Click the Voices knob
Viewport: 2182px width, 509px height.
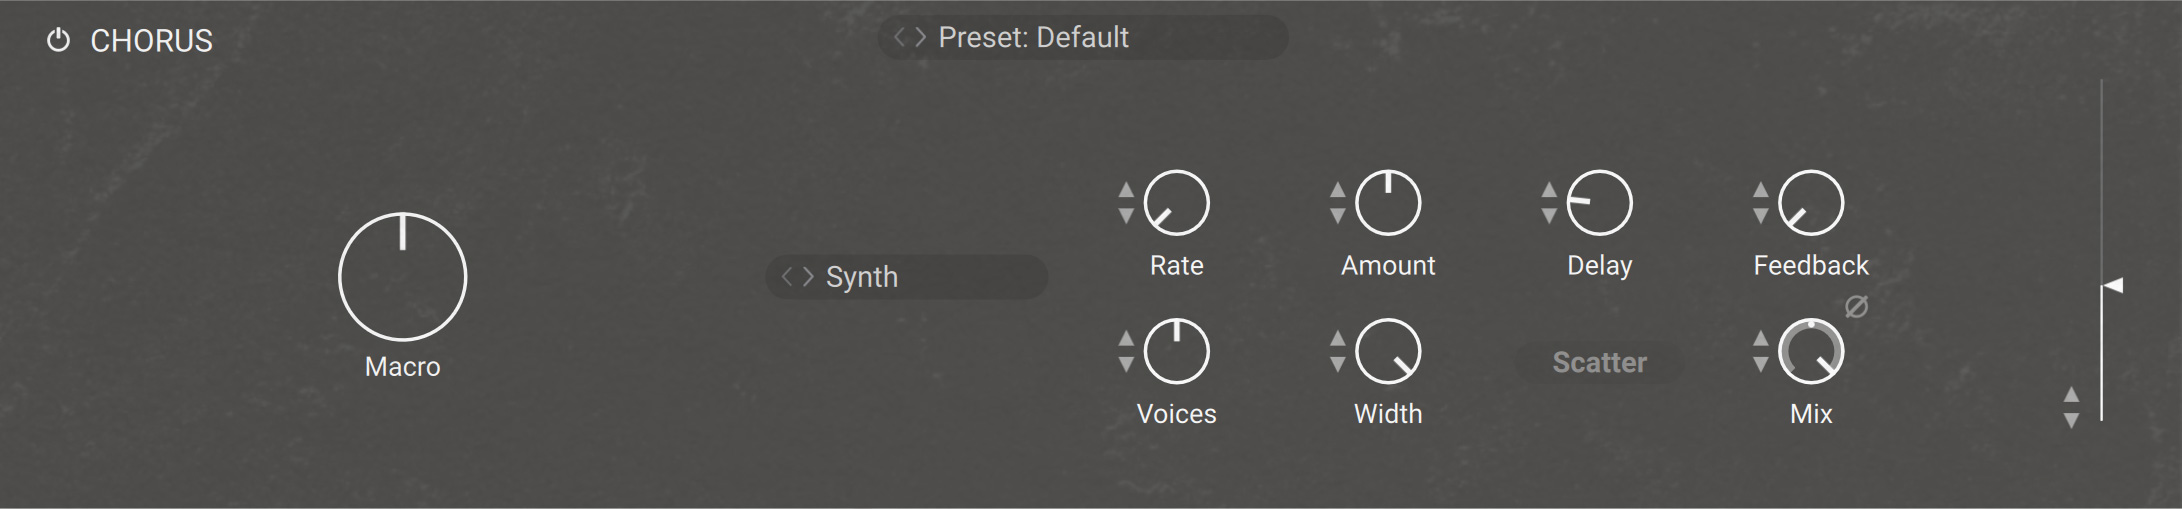pos(1176,351)
